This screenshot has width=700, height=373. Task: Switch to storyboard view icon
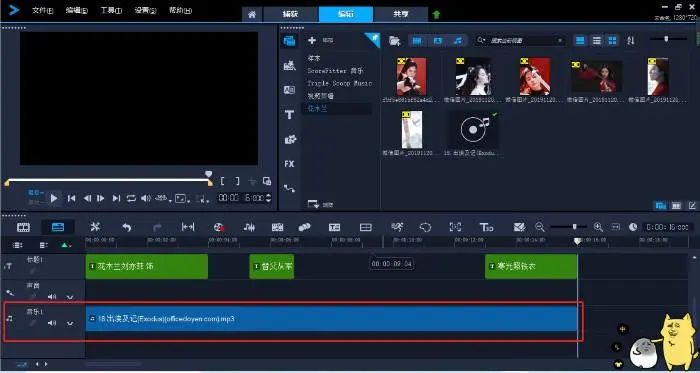[x=23, y=227]
